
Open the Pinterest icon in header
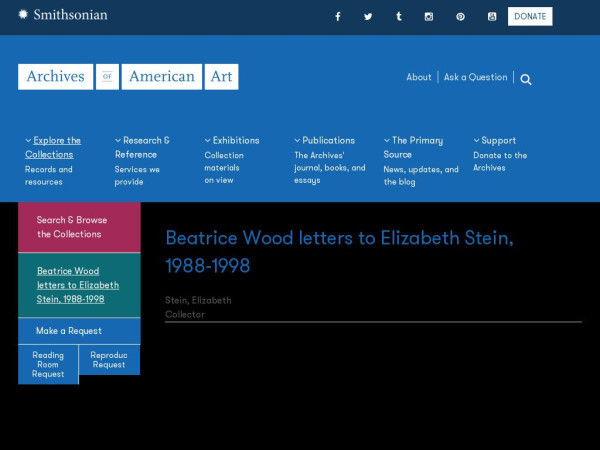[460, 16]
